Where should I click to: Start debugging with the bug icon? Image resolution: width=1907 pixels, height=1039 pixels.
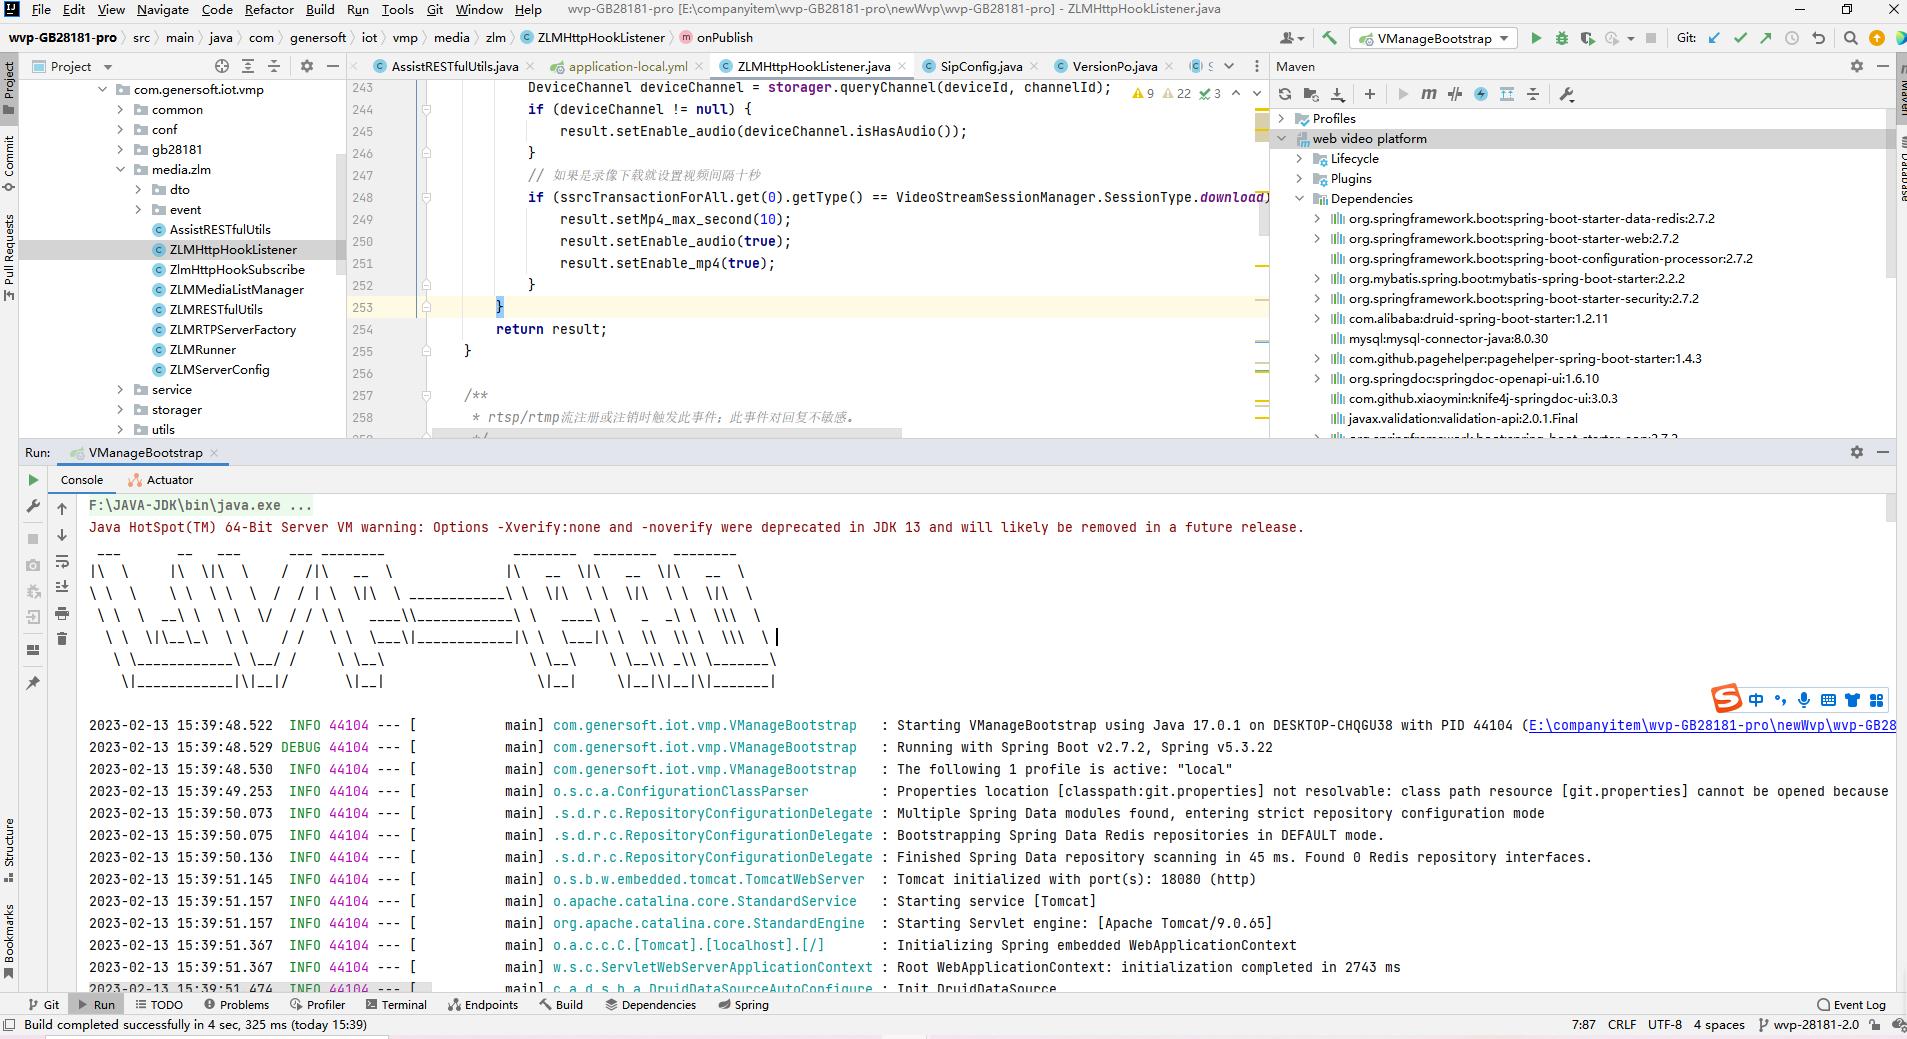1562,38
